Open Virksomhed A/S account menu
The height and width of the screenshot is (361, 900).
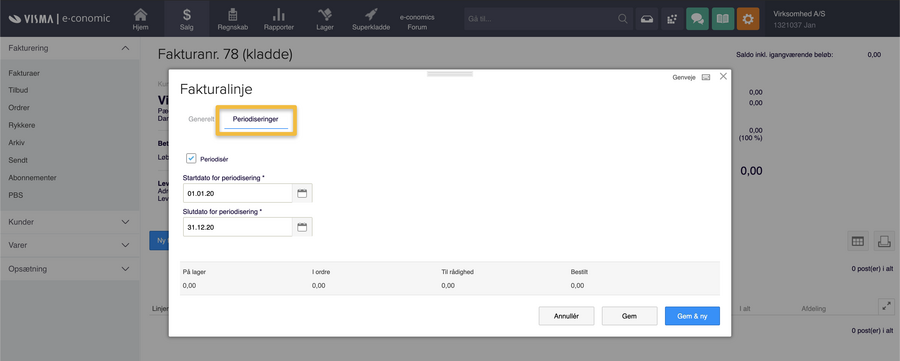pos(800,19)
